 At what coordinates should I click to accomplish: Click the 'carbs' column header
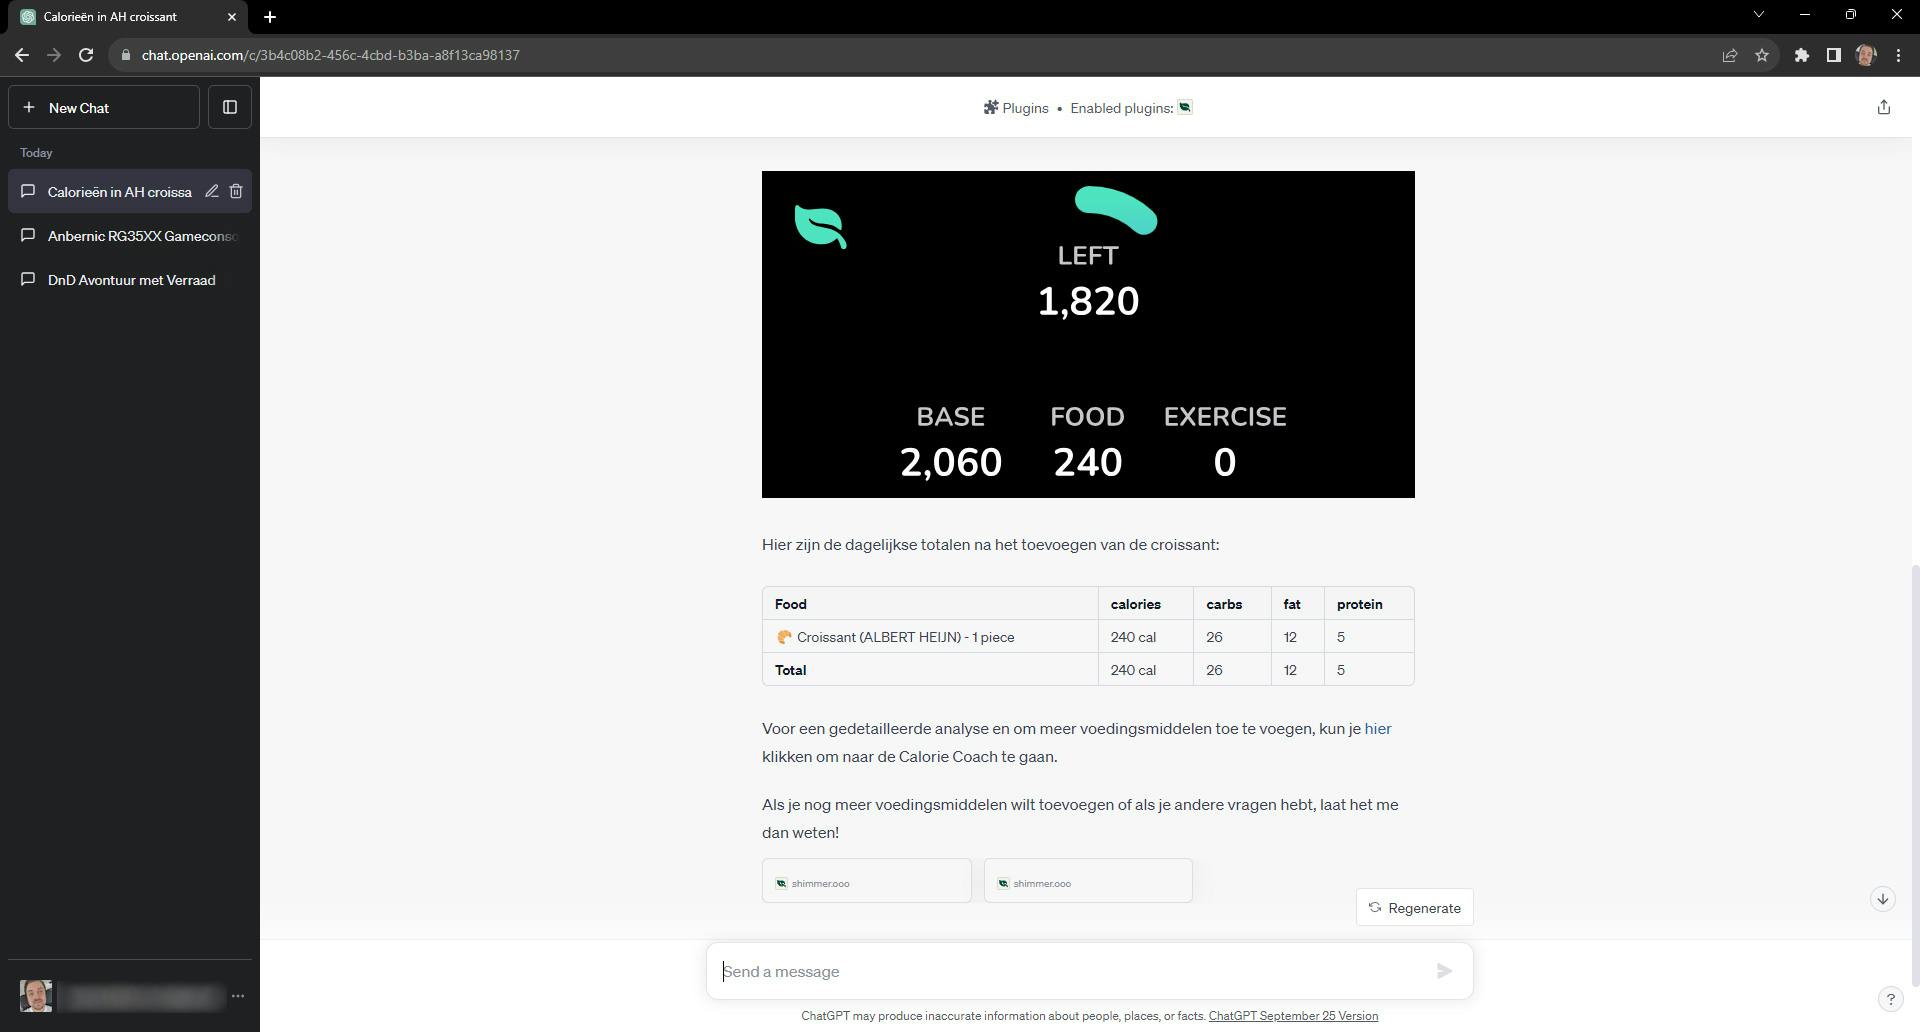tap(1224, 604)
